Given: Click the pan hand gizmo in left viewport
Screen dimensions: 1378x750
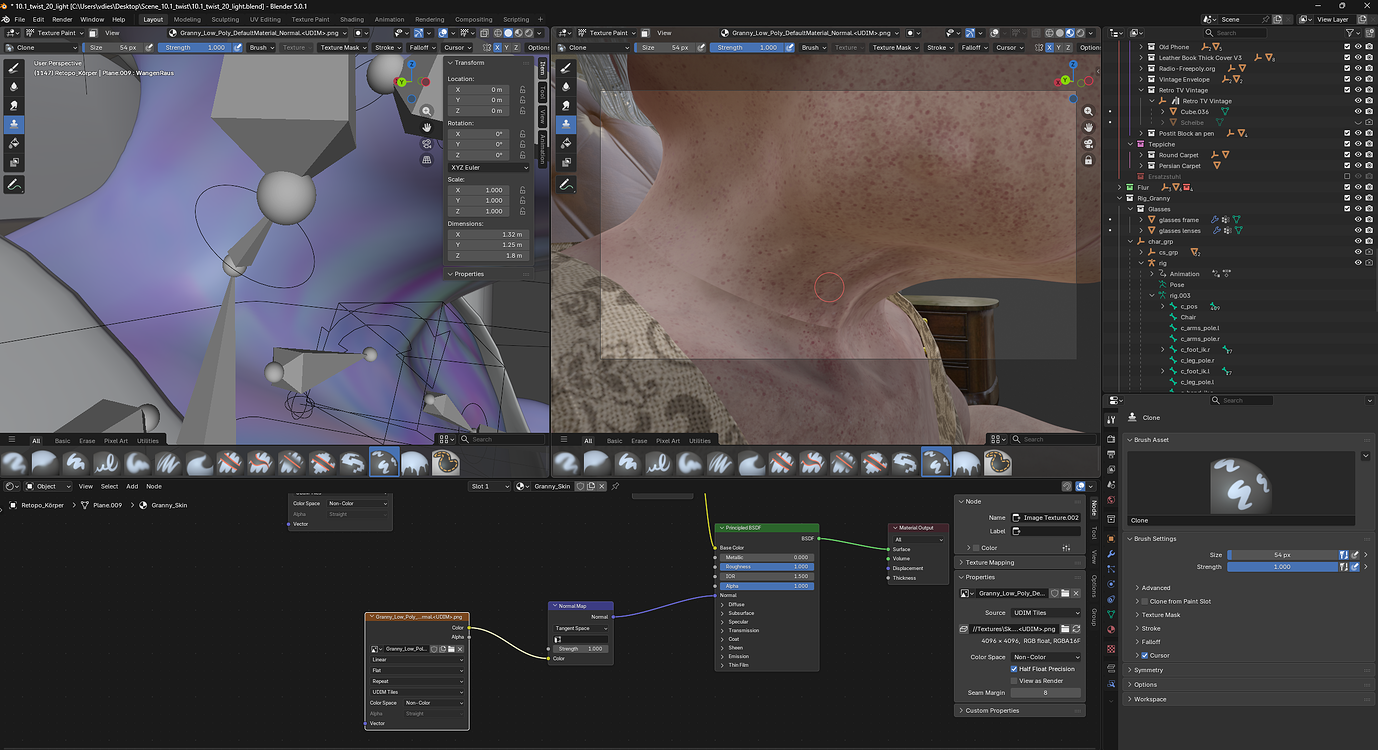Looking at the screenshot, I should 427,127.
